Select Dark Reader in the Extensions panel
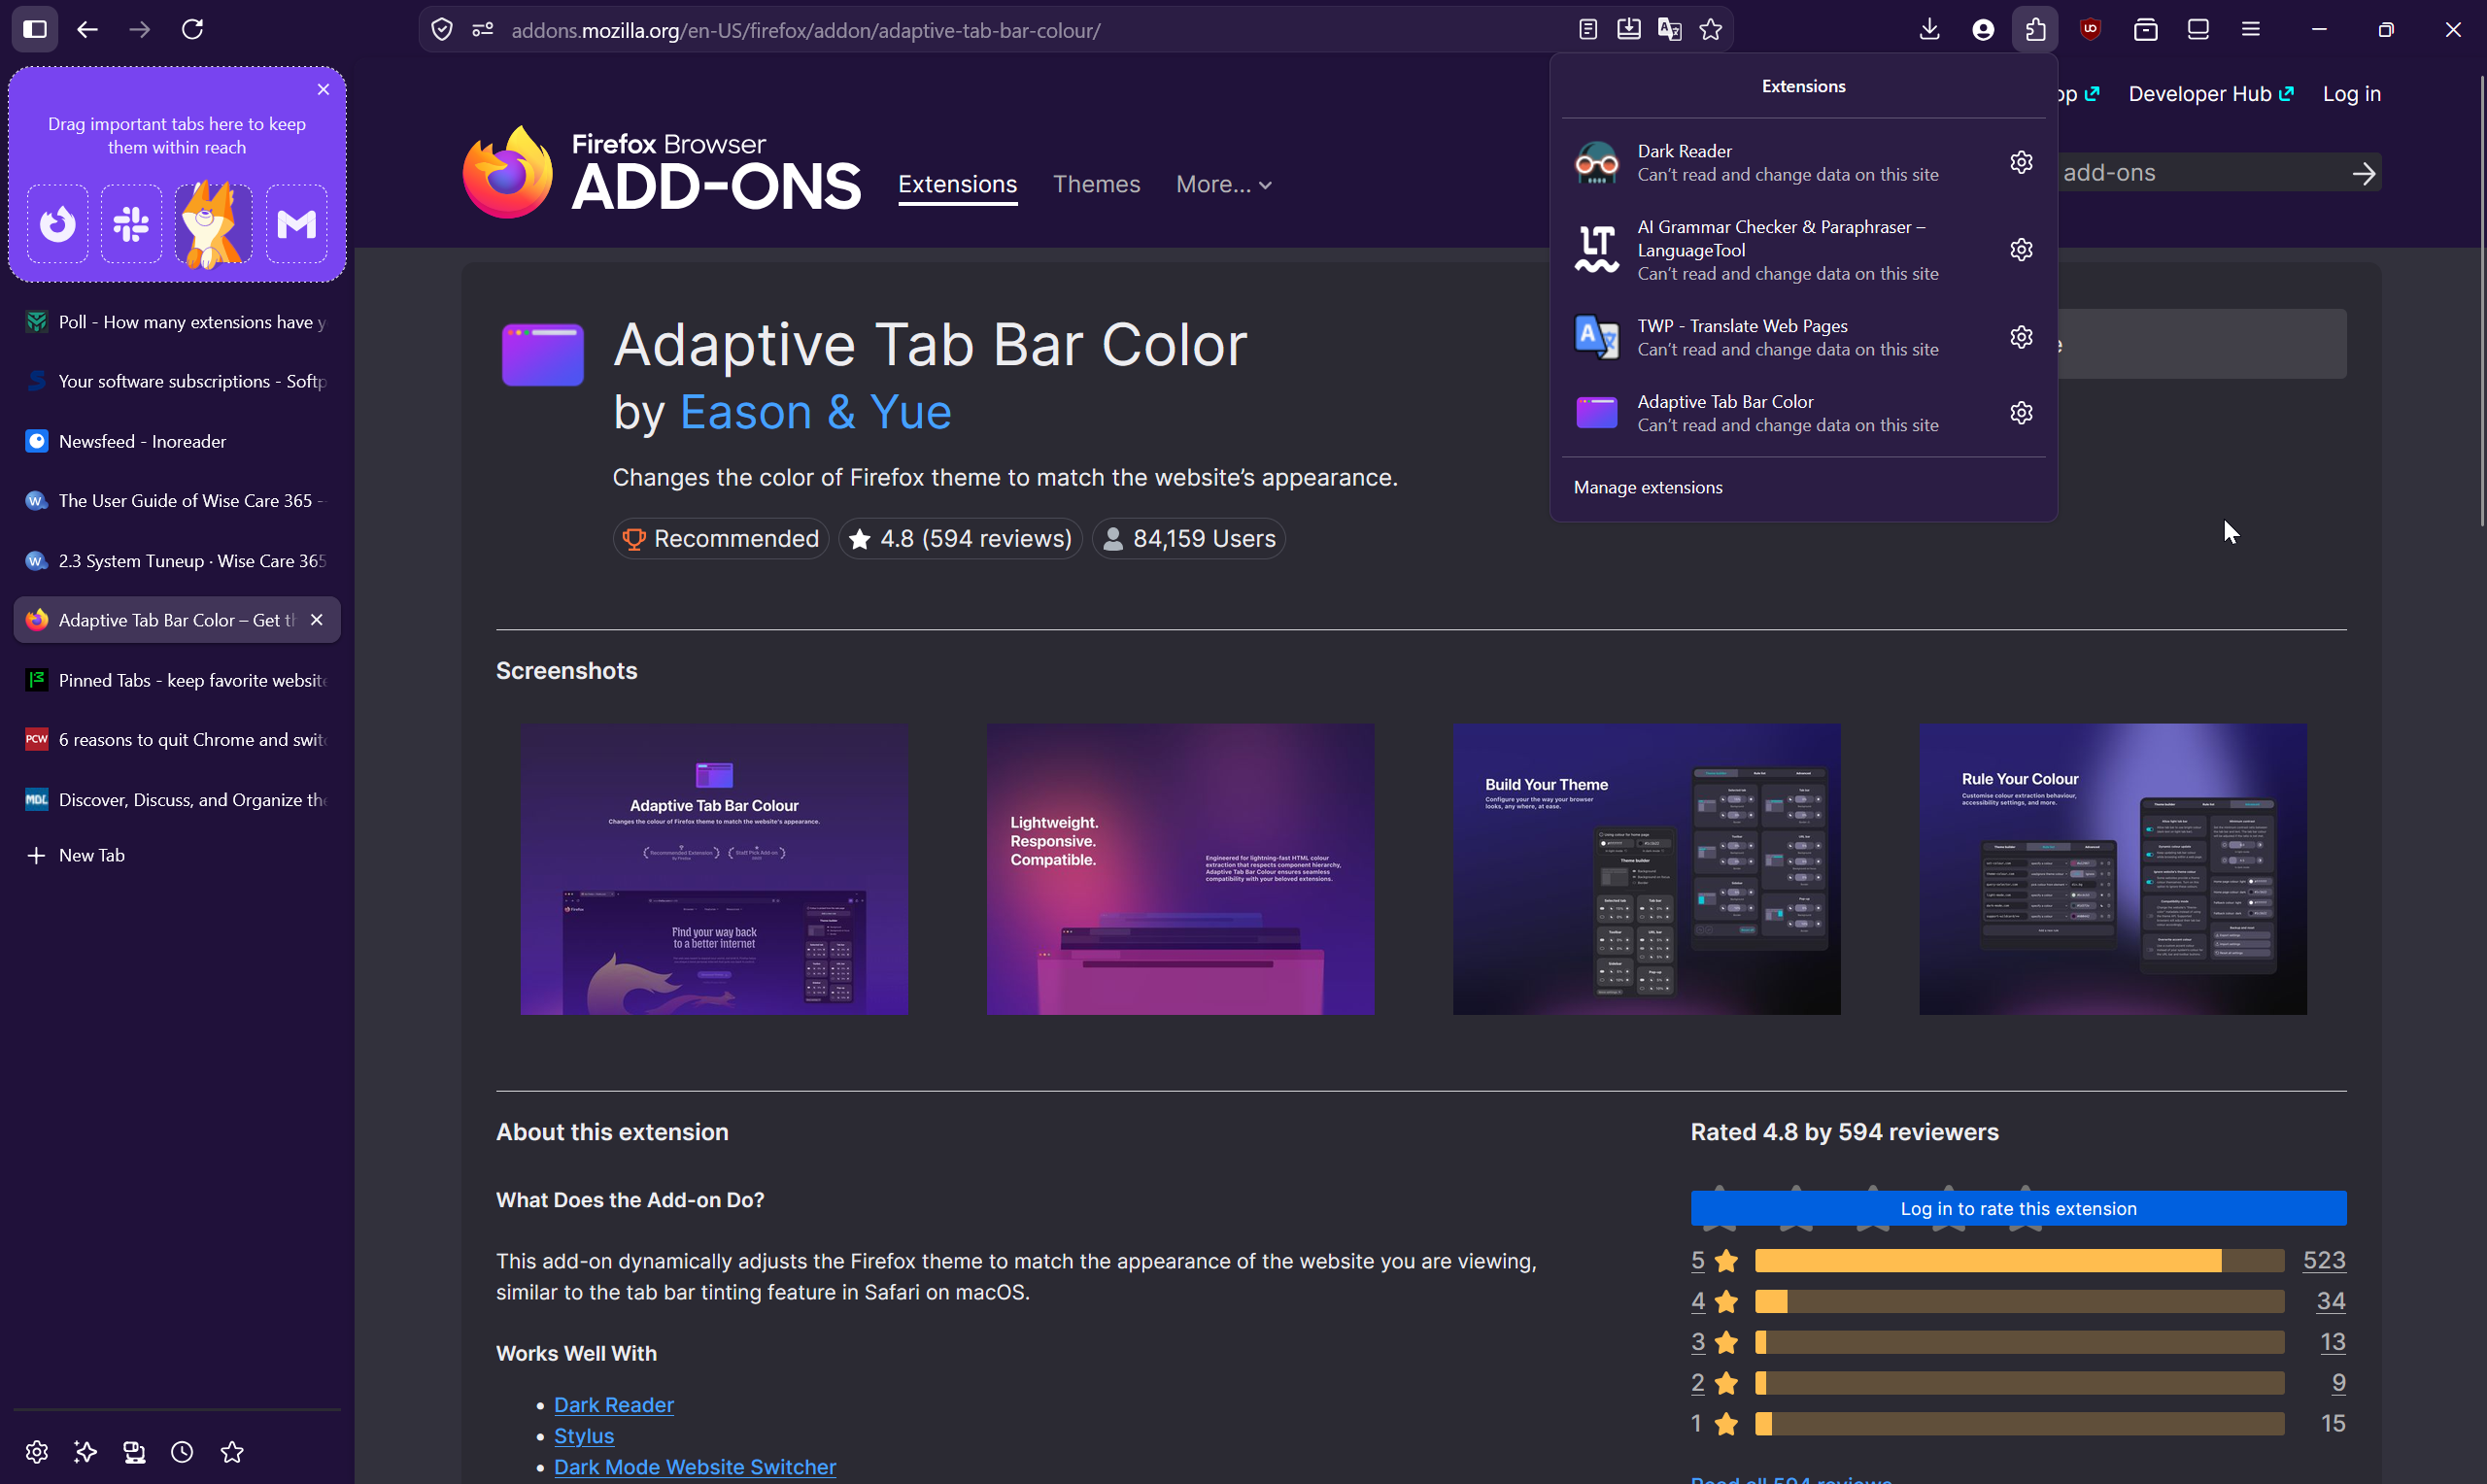The height and width of the screenshot is (1484, 2487). [x=1780, y=163]
